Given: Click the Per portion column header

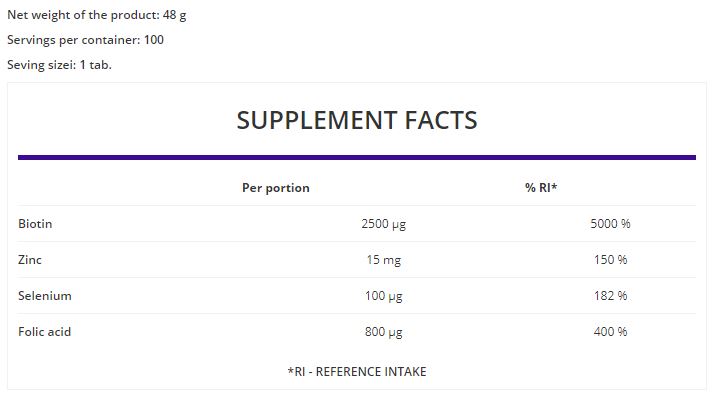Looking at the screenshot, I should (276, 188).
